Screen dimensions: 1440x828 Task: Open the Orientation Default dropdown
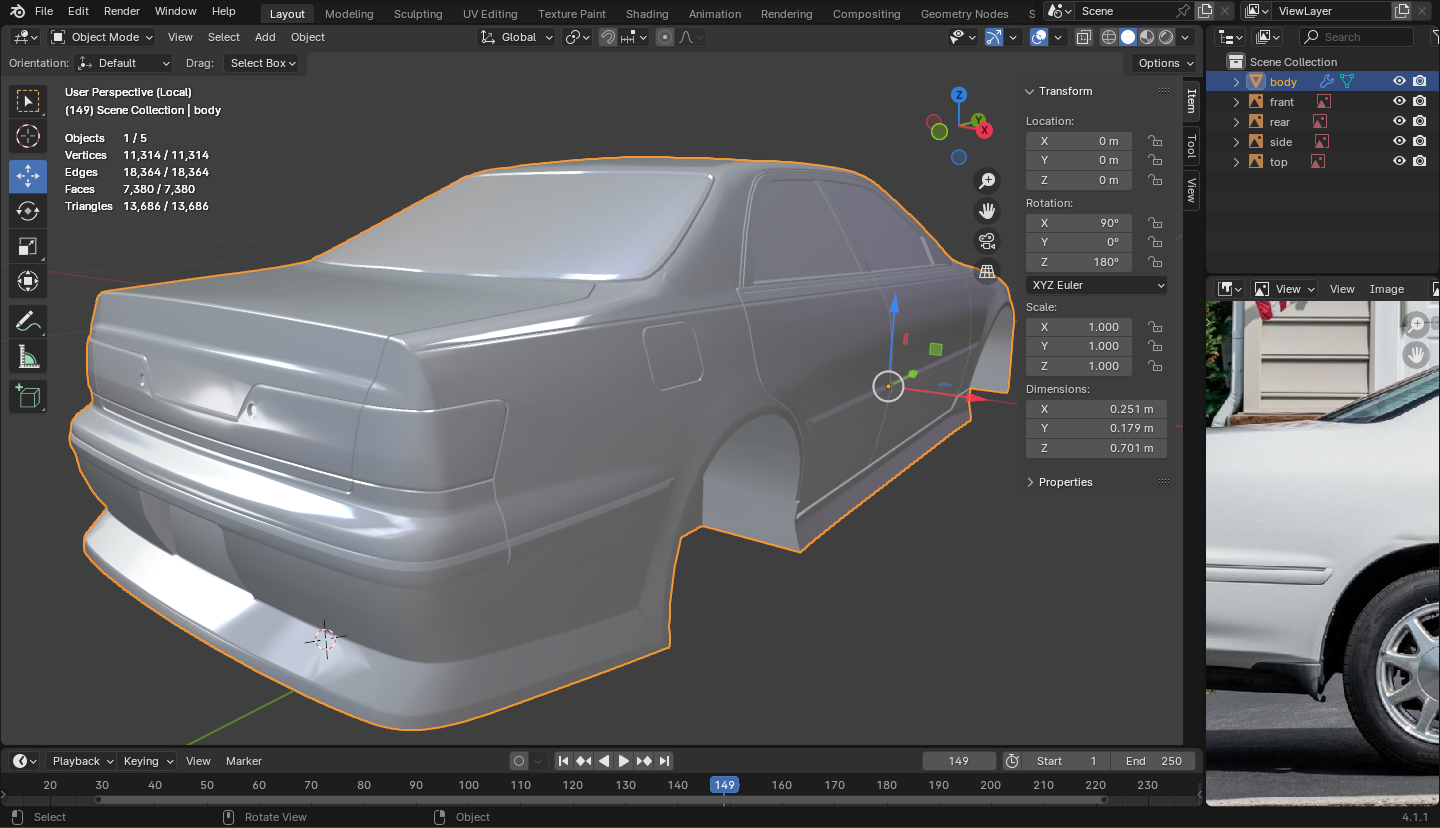coord(125,63)
